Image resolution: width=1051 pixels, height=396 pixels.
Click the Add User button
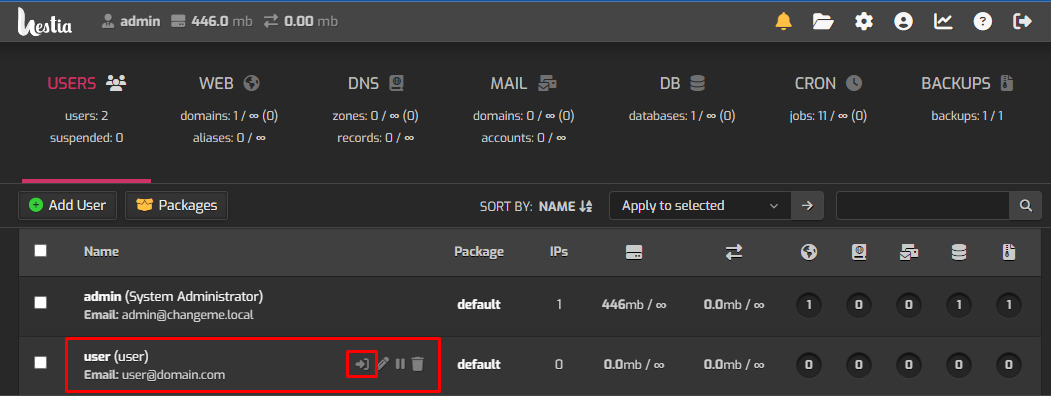pos(67,205)
